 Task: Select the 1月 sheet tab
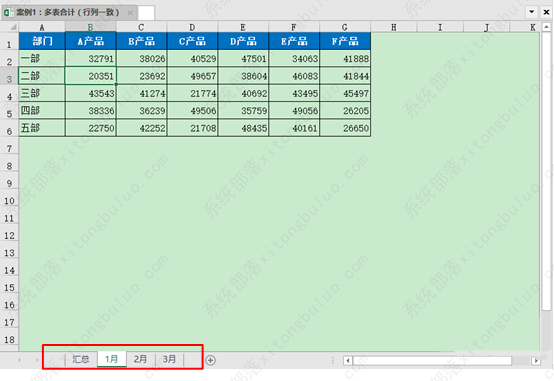click(x=112, y=359)
